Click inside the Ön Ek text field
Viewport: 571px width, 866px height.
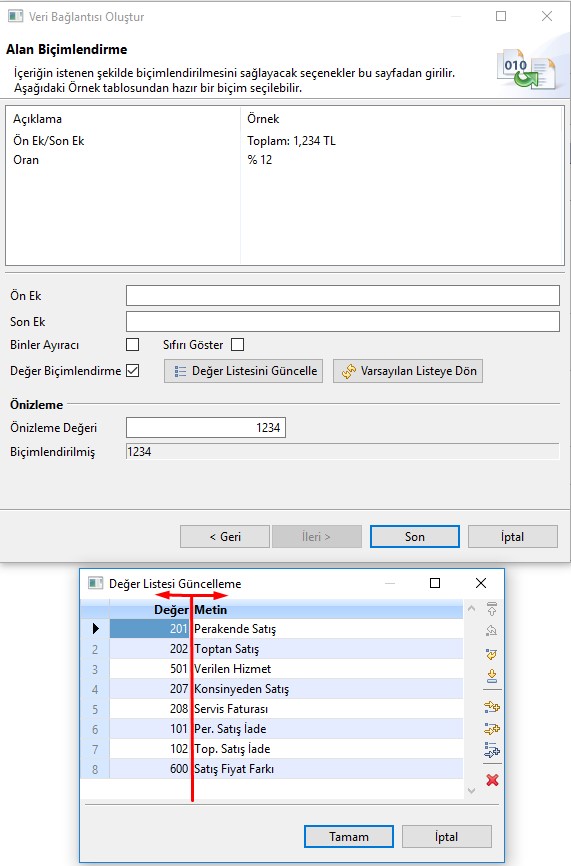coord(343,295)
